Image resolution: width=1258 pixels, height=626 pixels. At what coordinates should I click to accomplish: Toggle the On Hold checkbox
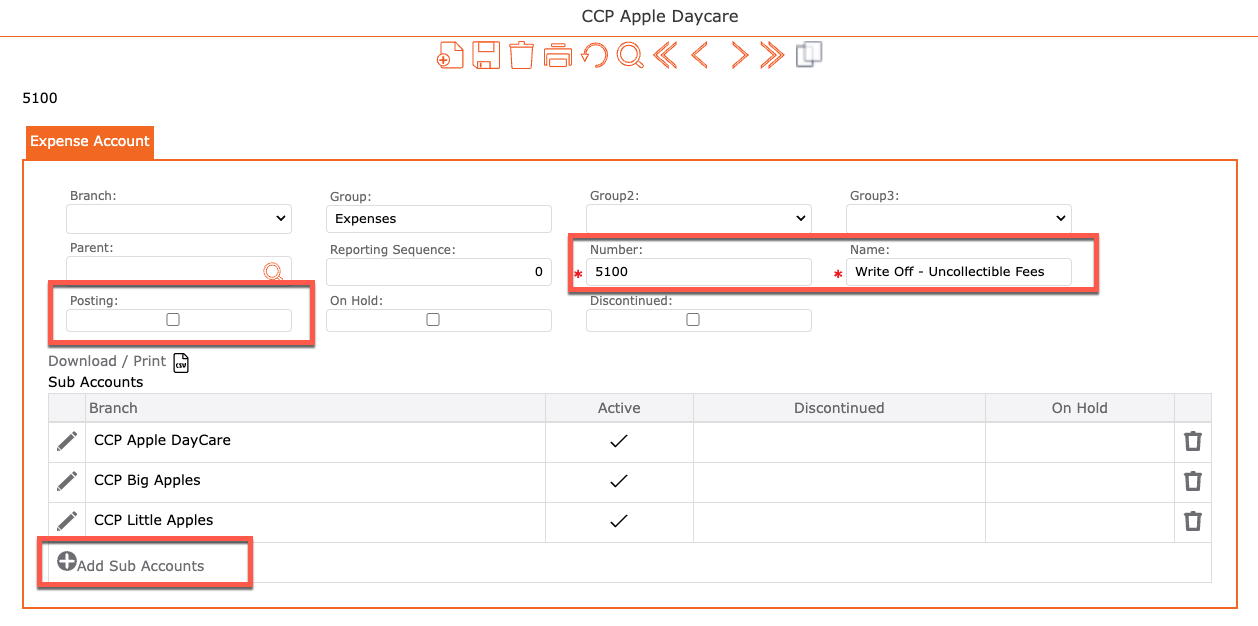point(433,320)
